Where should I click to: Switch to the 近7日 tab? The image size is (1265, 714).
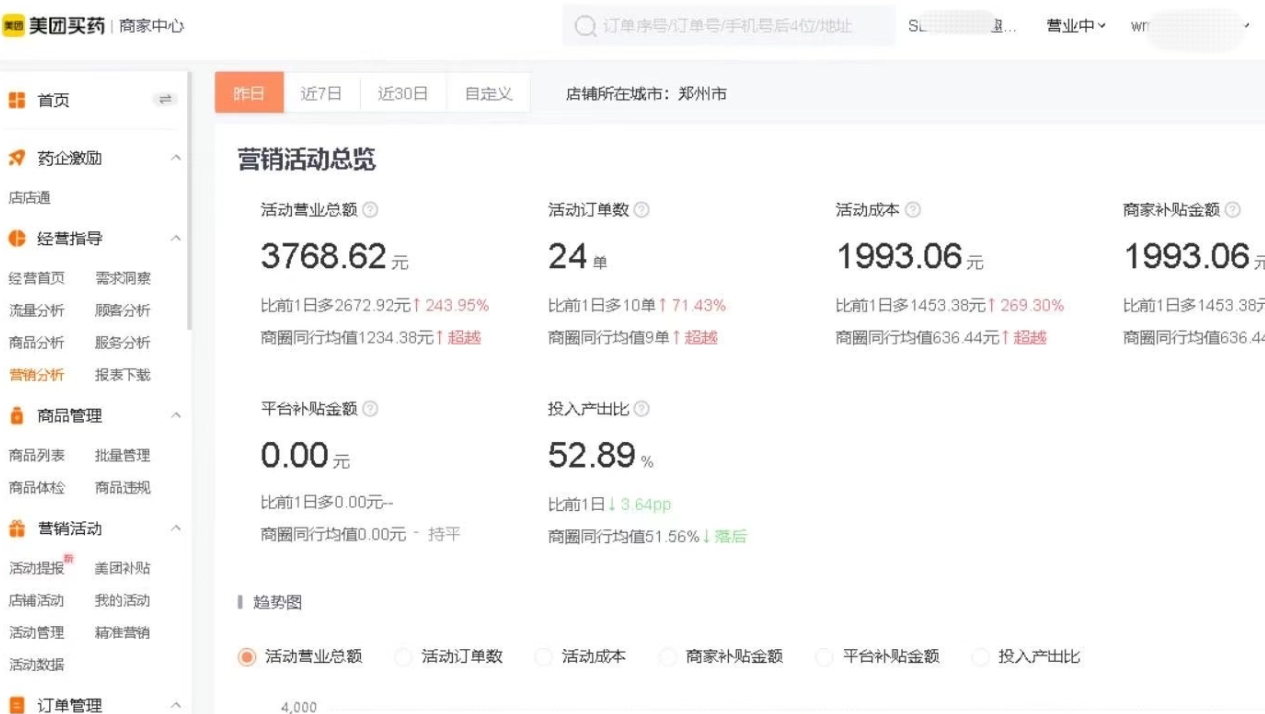pos(321,93)
